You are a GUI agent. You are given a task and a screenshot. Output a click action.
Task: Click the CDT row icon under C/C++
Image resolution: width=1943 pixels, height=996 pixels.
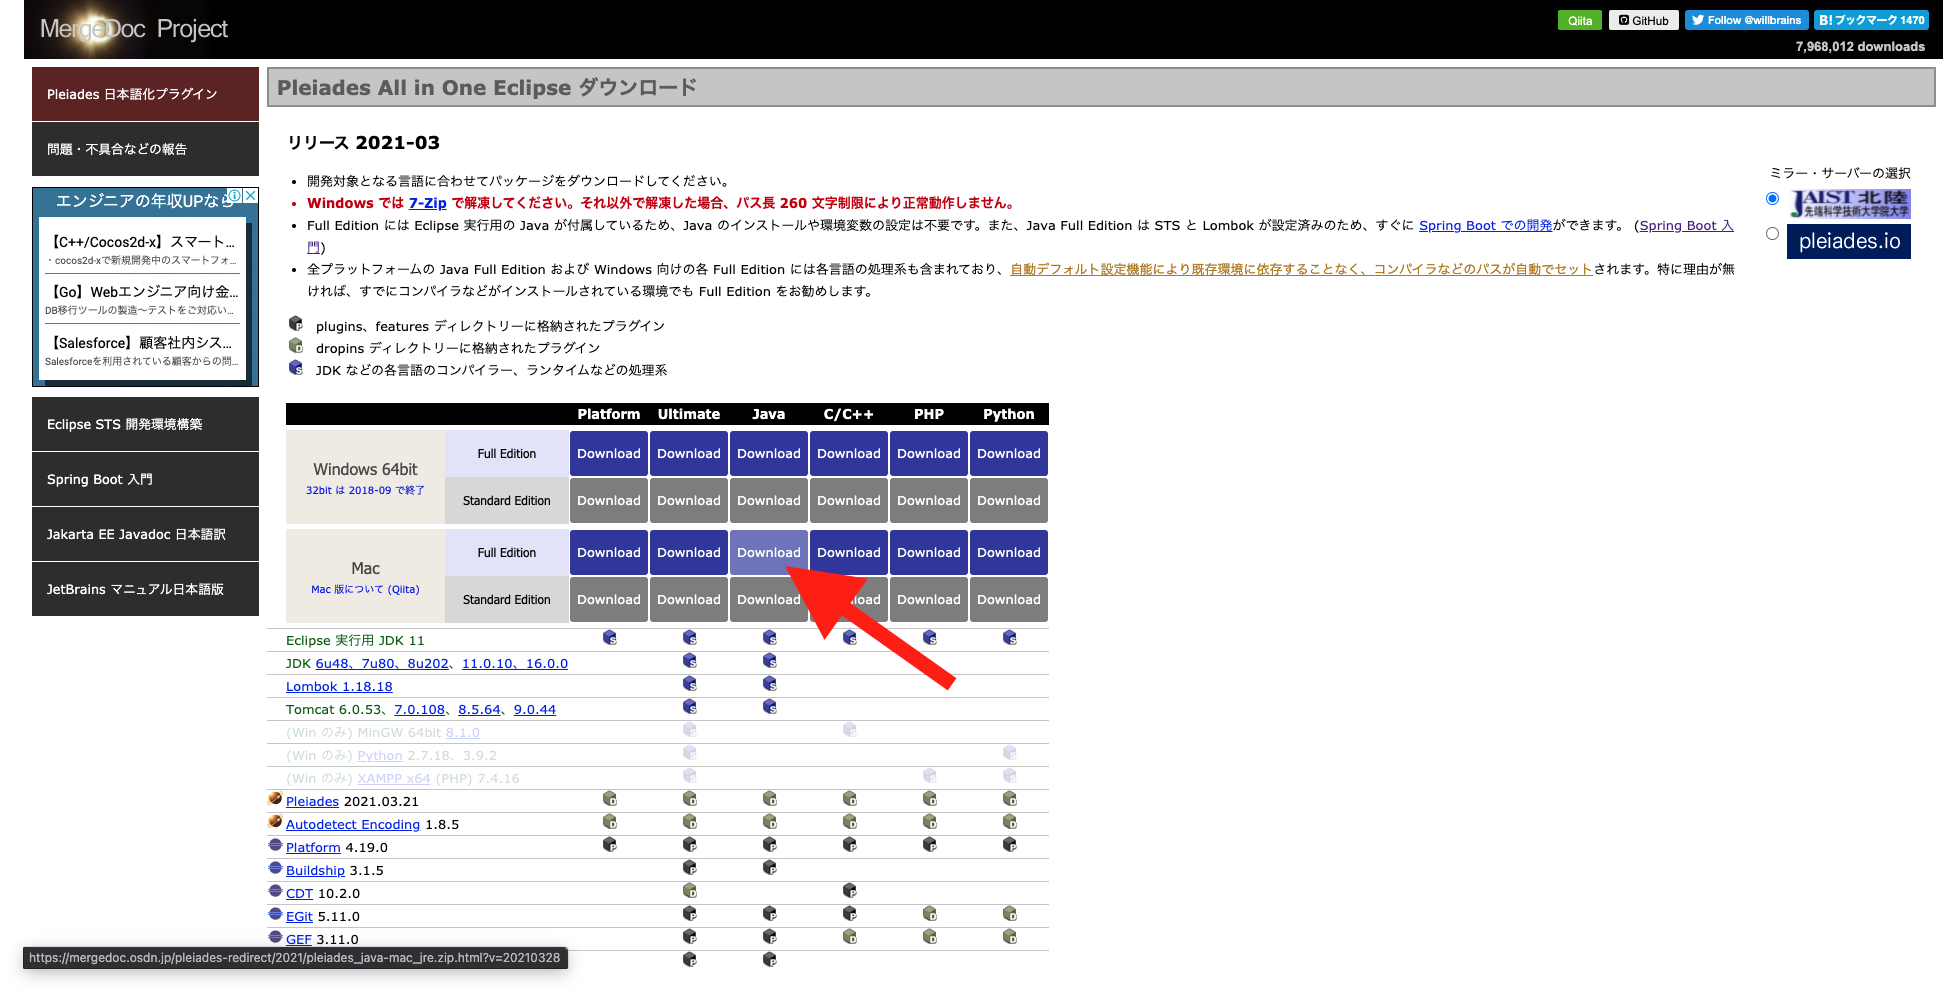[850, 891]
